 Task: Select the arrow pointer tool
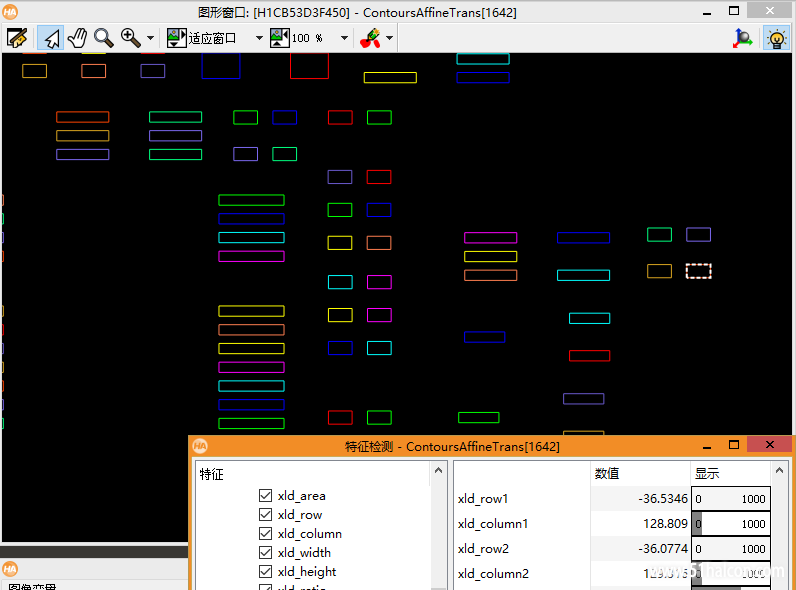tap(51, 38)
